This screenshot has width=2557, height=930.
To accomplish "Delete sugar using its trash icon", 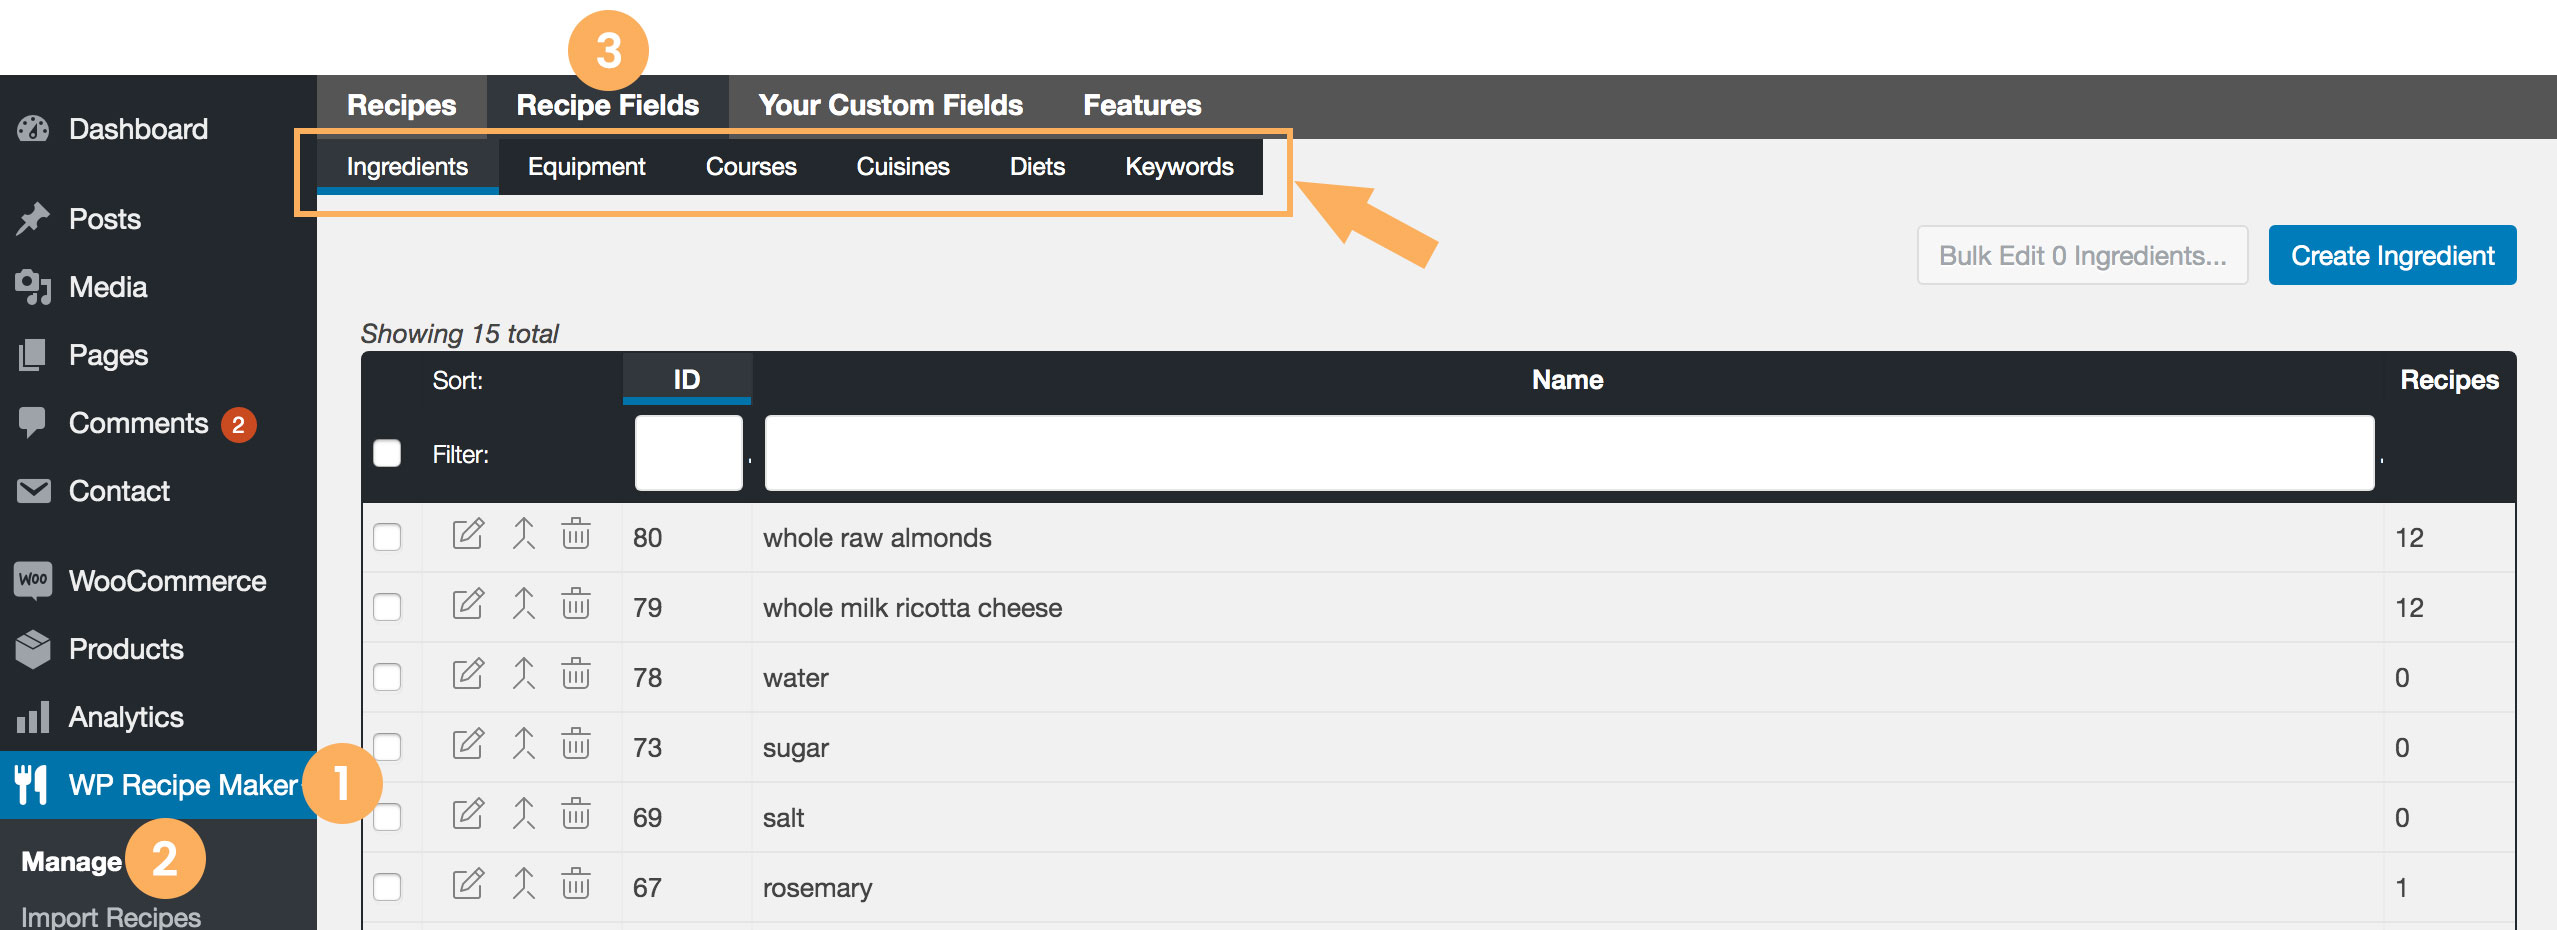I will click(x=576, y=744).
